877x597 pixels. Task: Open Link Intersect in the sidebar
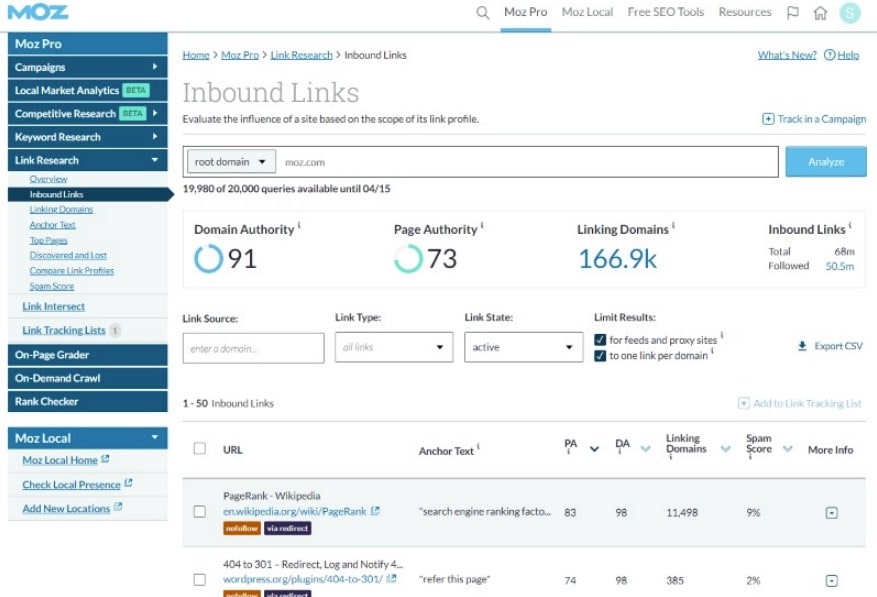[x=54, y=307]
